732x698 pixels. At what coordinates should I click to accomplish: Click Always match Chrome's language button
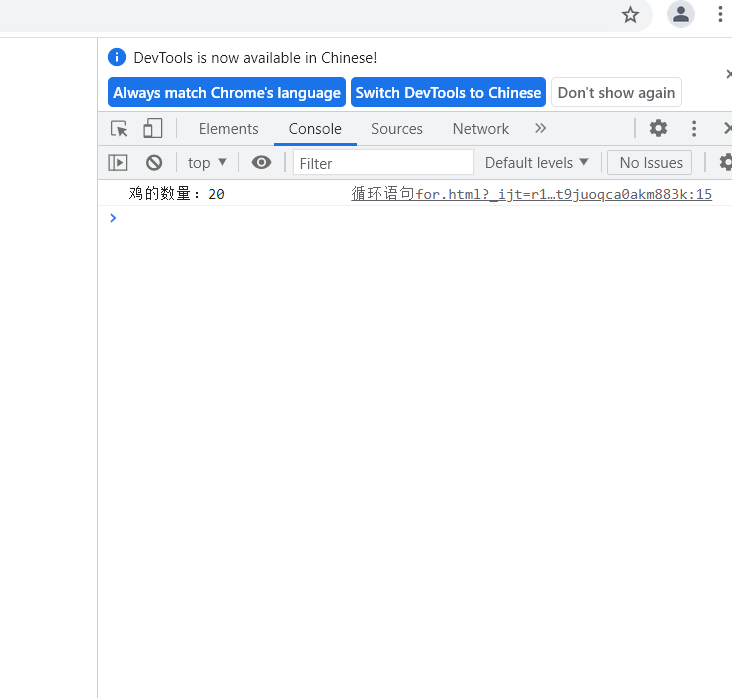coord(227,92)
